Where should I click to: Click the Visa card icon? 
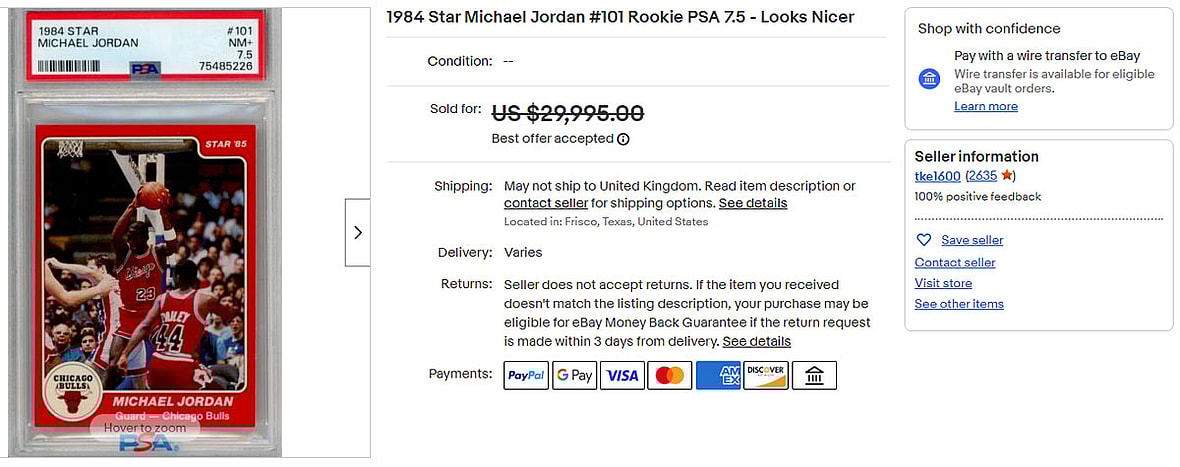[x=622, y=375]
